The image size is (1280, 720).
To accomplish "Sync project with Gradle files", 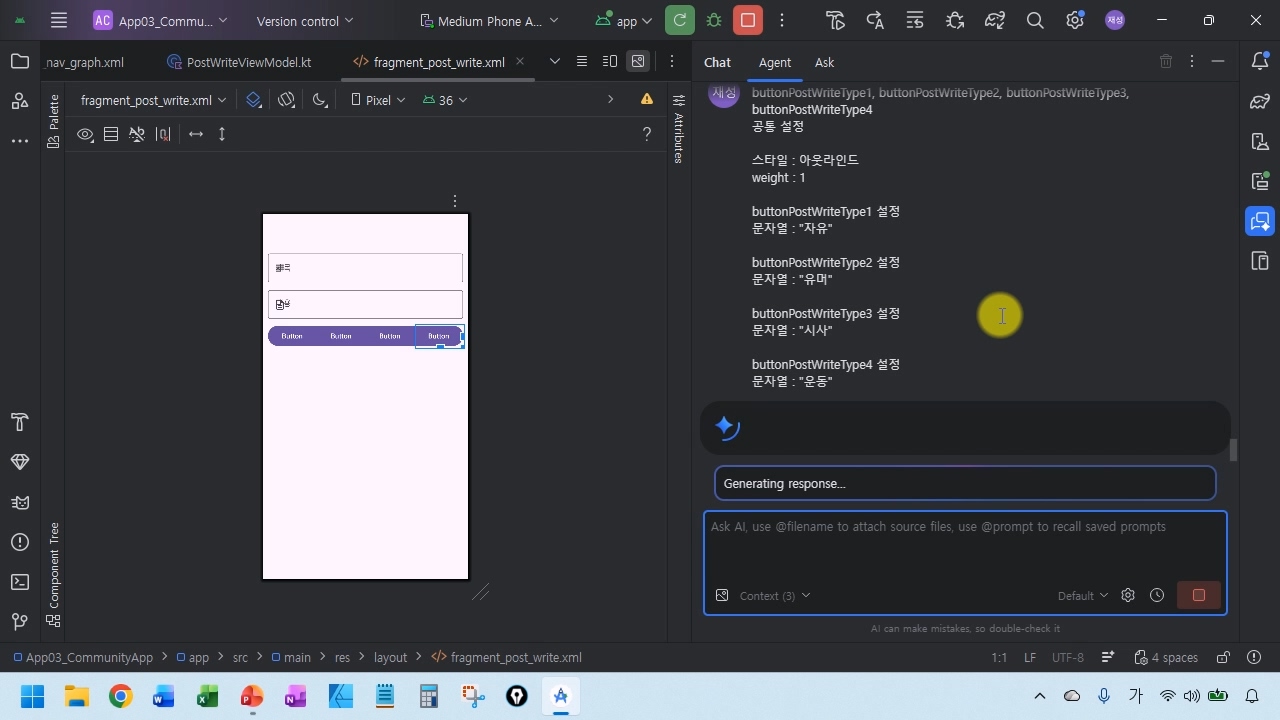I will pyautogui.click(x=995, y=20).
